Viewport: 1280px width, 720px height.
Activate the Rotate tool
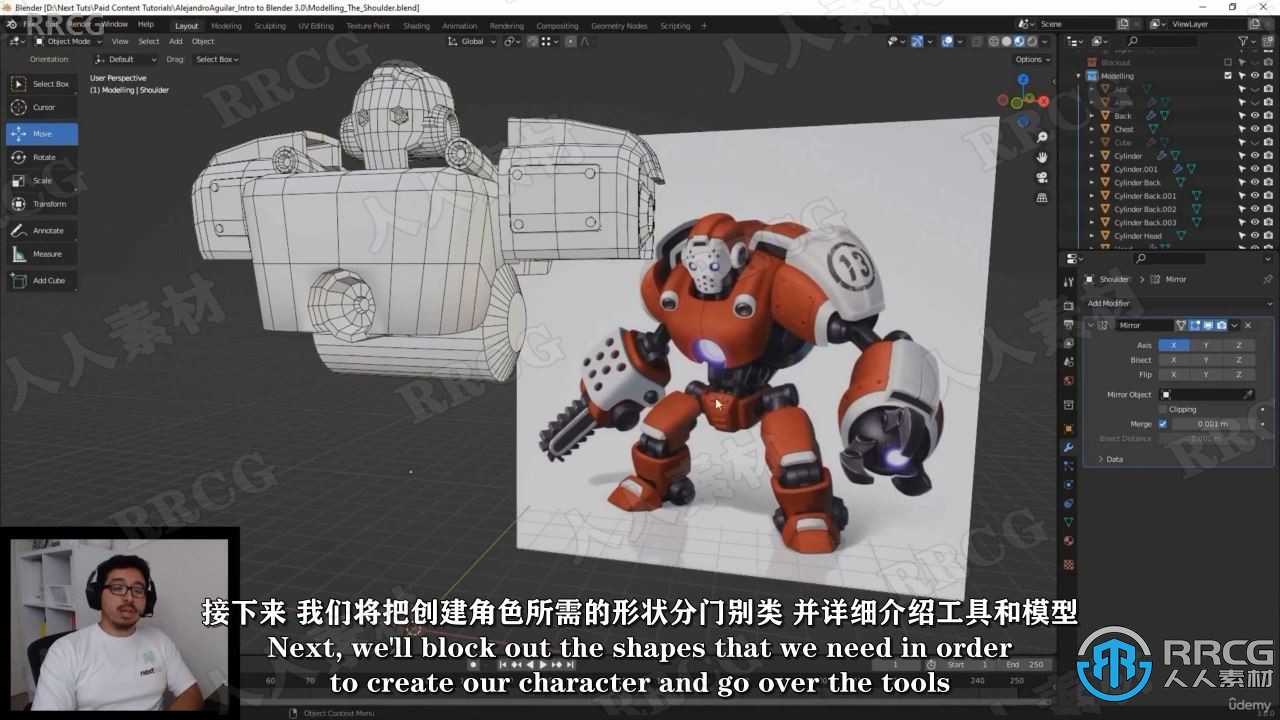(42, 157)
